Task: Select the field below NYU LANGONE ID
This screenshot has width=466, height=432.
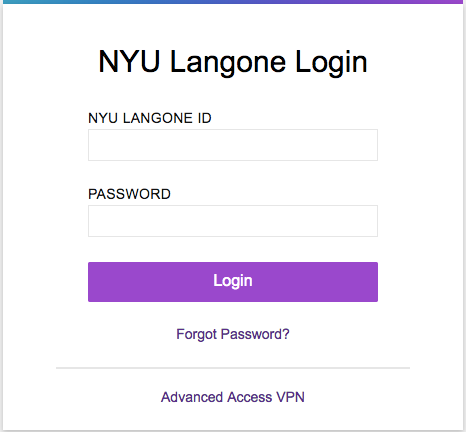Action: [233, 145]
